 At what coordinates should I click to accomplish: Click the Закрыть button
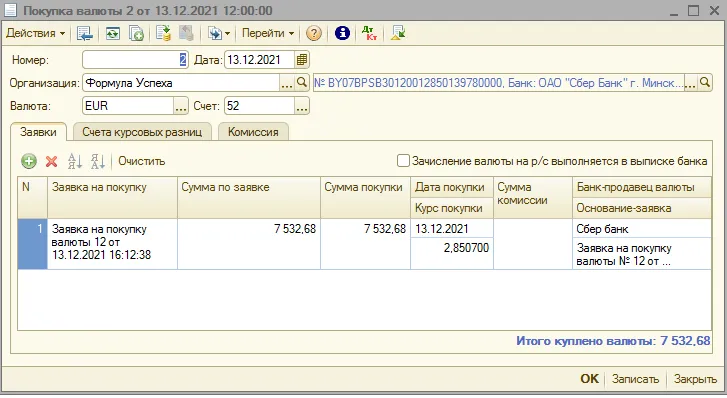pyautogui.click(x=695, y=379)
